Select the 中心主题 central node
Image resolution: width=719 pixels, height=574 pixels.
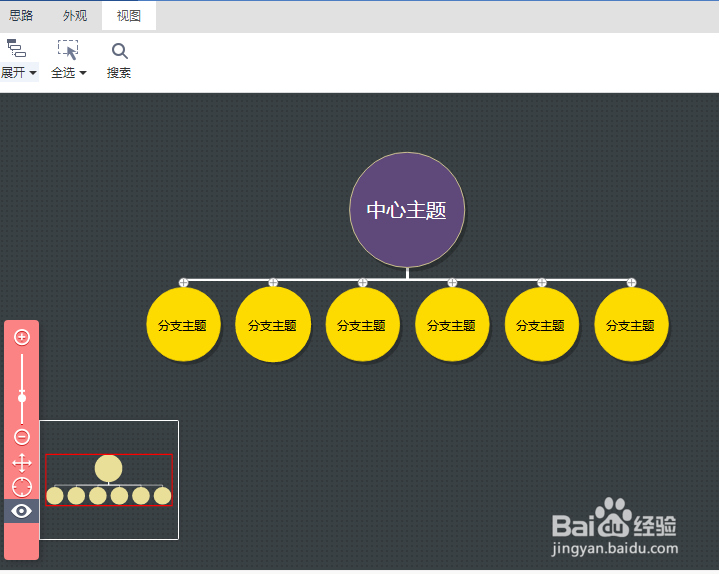[407, 210]
